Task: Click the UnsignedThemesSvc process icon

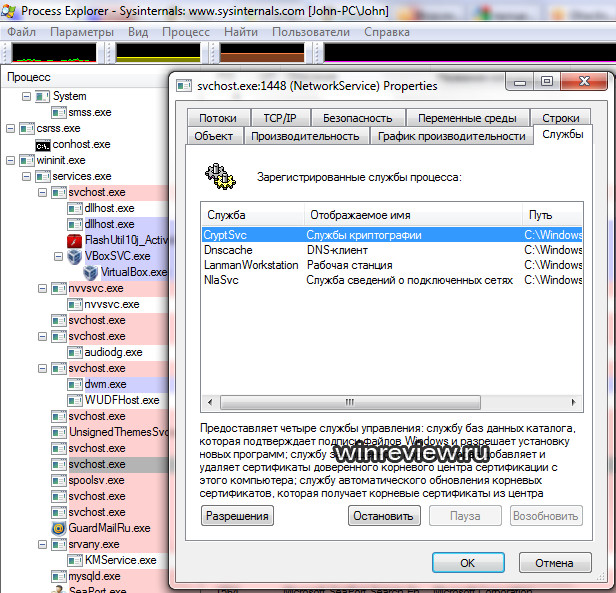Action: (59, 432)
